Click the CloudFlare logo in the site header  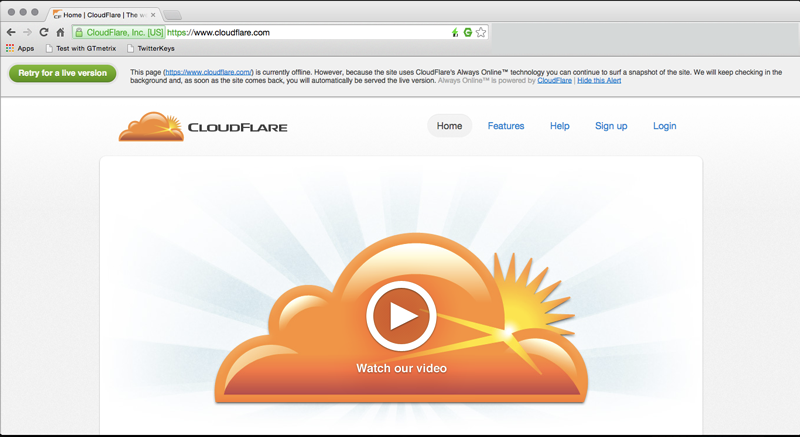coord(203,126)
